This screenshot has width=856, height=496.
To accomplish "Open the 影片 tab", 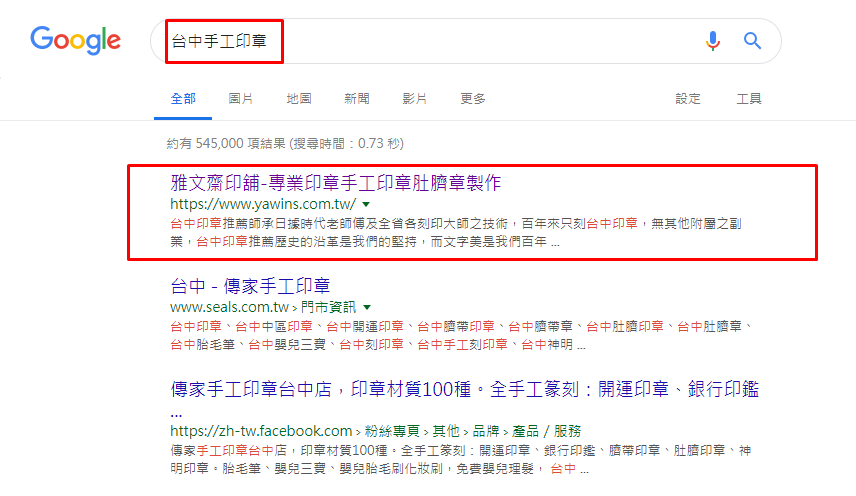I will click(x=414, y=99).
